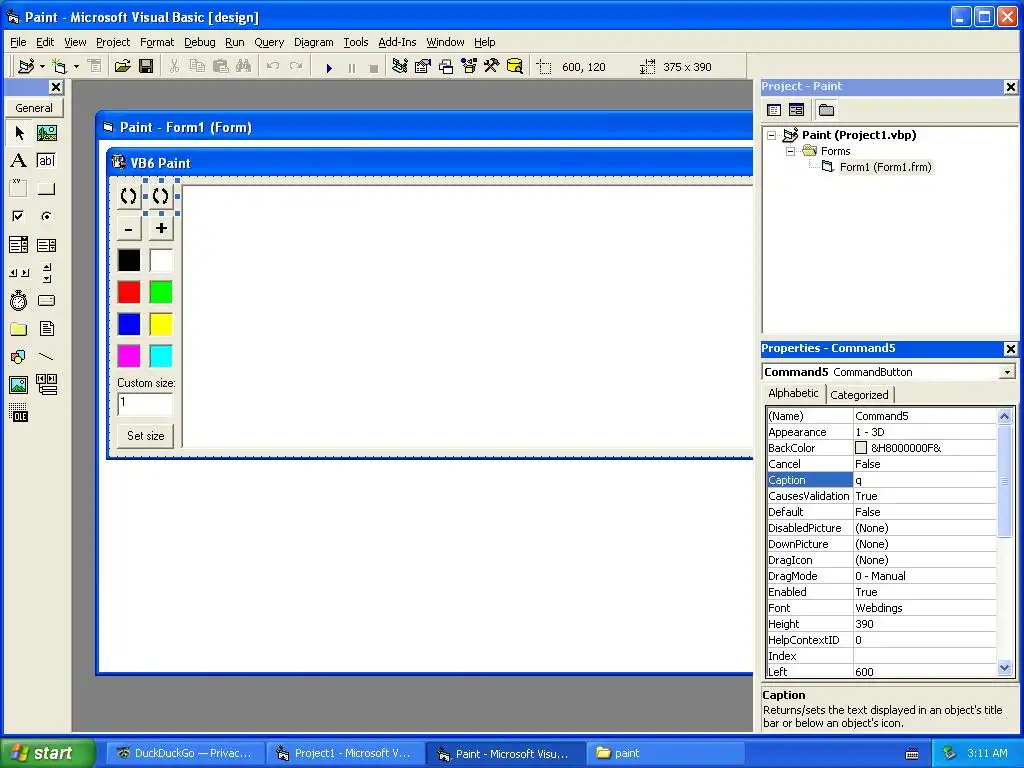Select the Shape control tool
Screen dimensions: 1024x768
click(x=19, y=357)
